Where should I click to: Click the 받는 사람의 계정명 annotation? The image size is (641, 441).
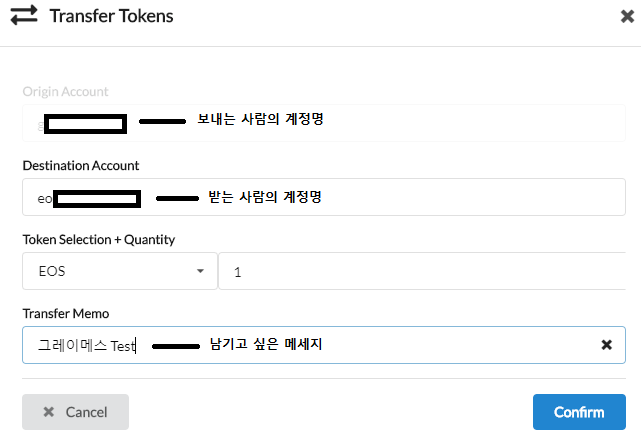click(x=265, y=197)
